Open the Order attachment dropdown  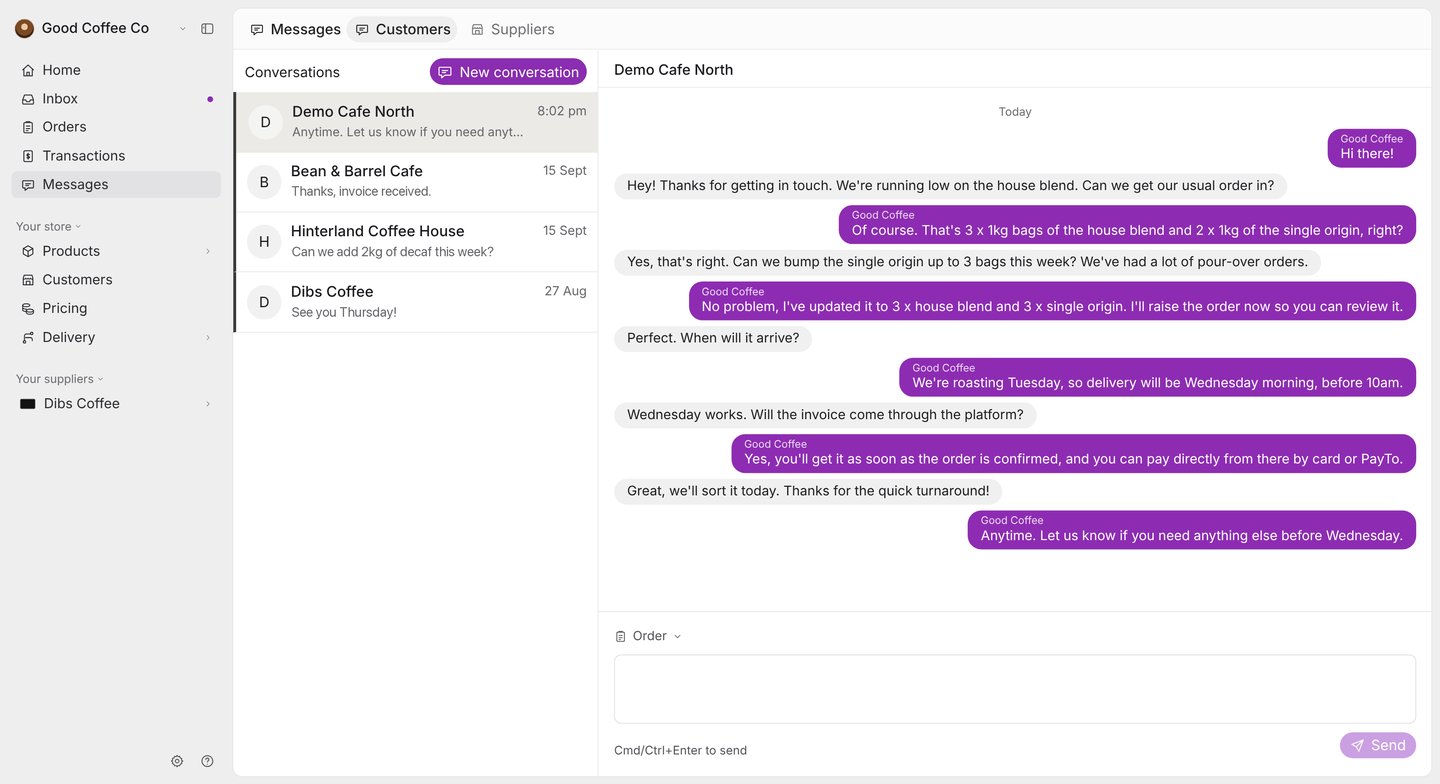point(648,636)
